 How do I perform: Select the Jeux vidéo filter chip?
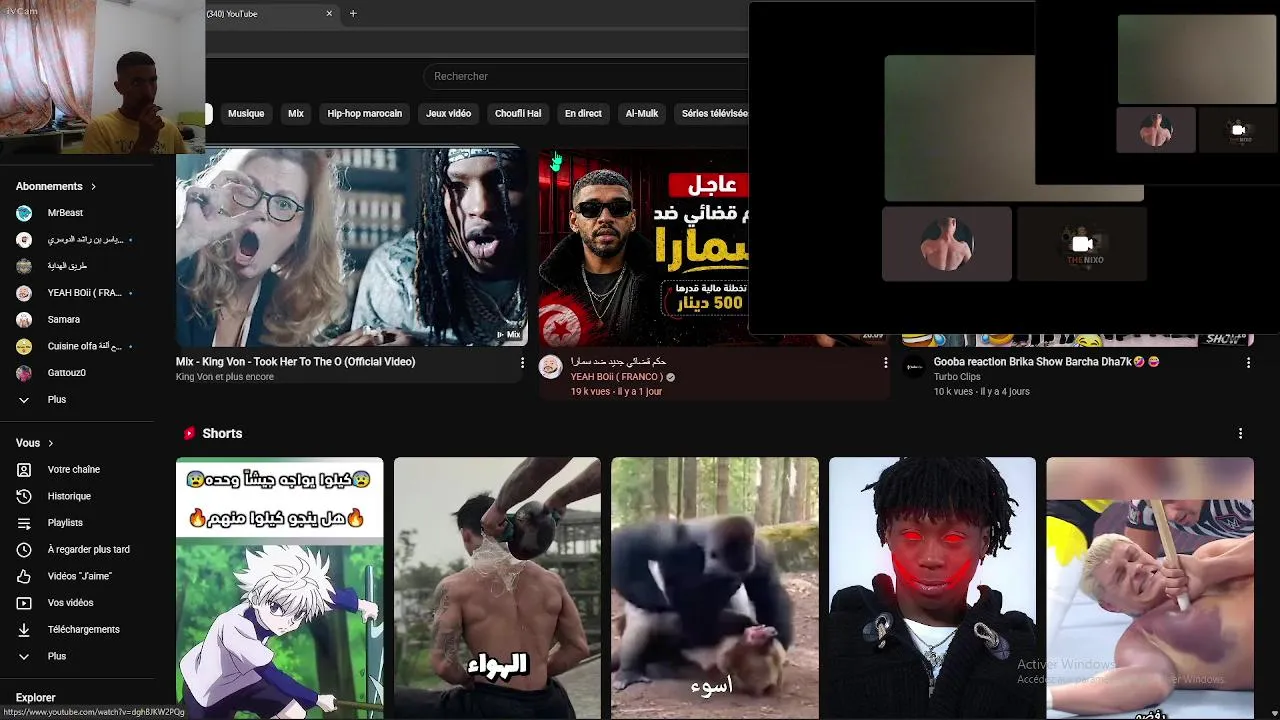pos(448,114)
